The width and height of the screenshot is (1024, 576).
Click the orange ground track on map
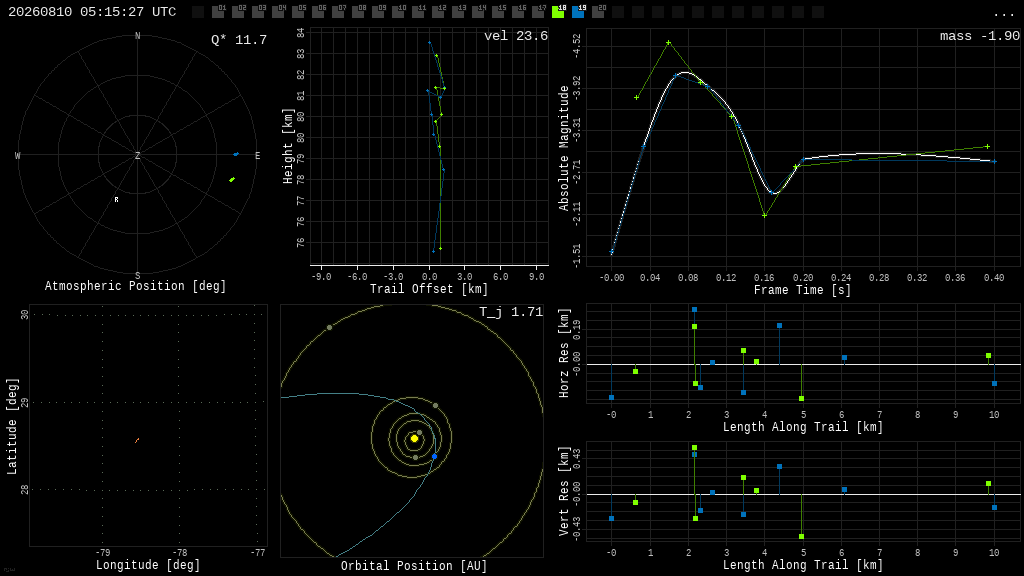click(137, 440)
